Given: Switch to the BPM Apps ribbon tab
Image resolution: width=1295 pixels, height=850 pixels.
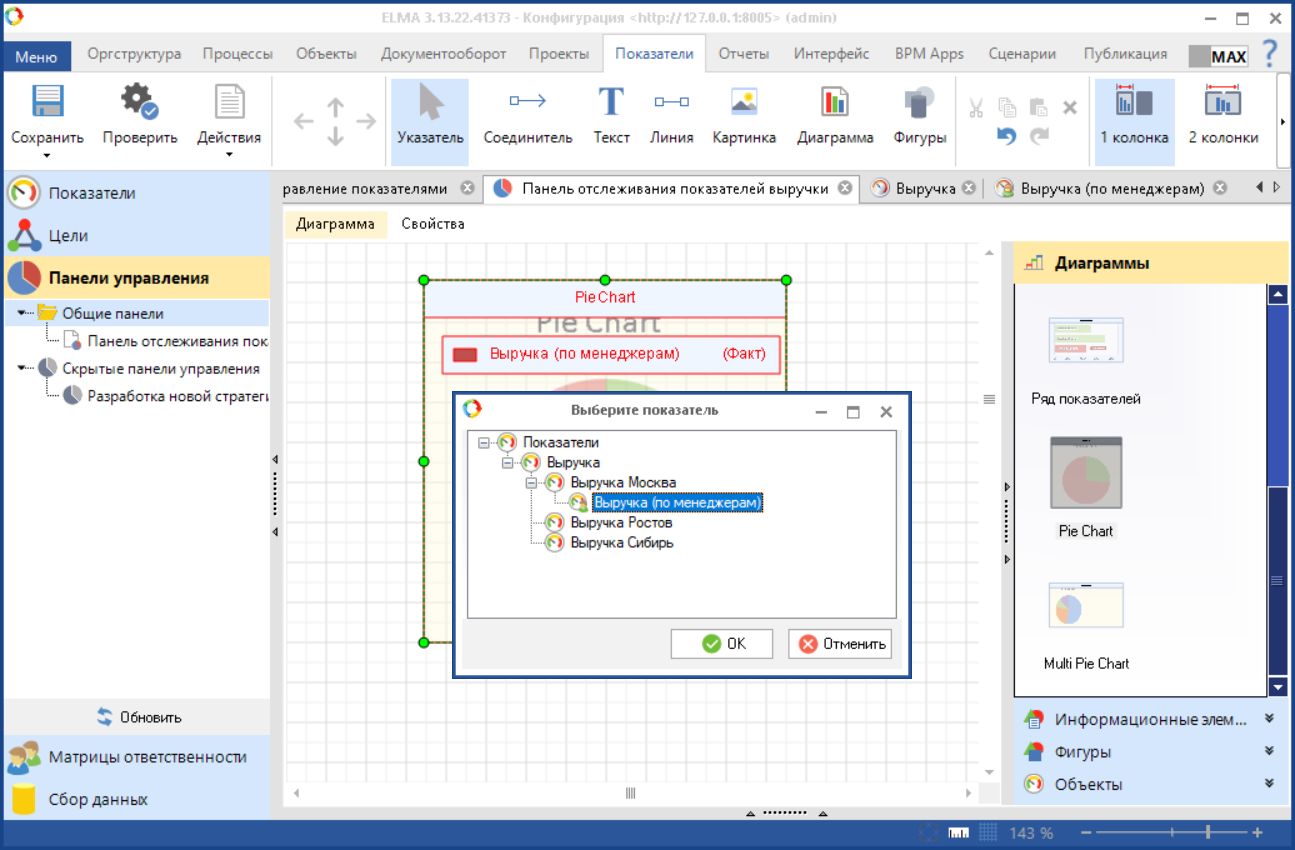Looking at the screenshot, I should 929,54.
